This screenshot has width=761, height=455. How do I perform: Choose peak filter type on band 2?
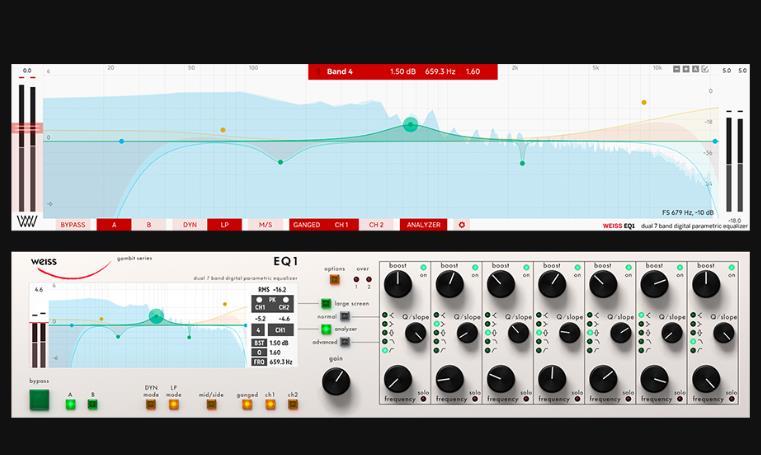click(436, 333)
